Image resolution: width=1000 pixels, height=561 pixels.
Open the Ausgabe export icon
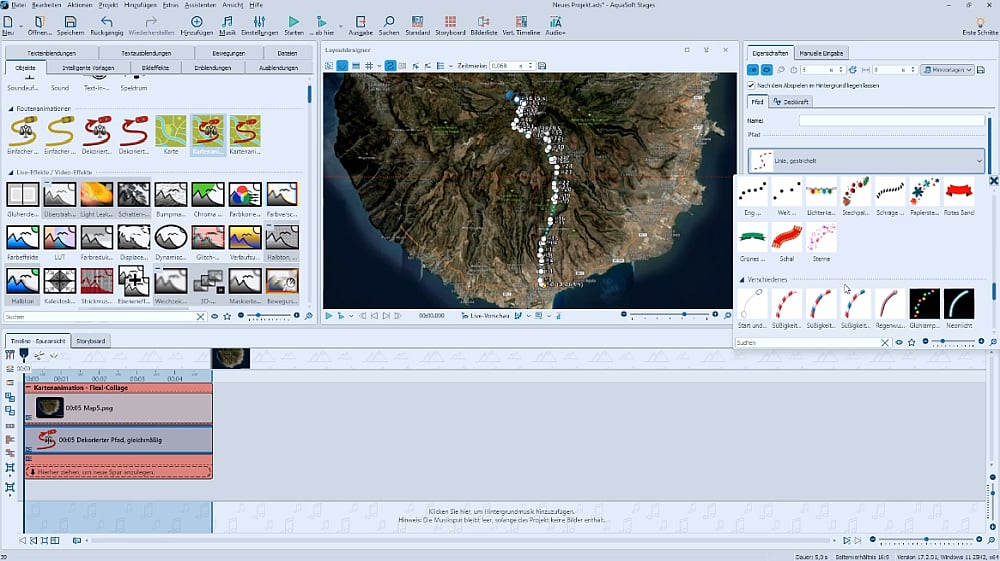click(360, 22)
